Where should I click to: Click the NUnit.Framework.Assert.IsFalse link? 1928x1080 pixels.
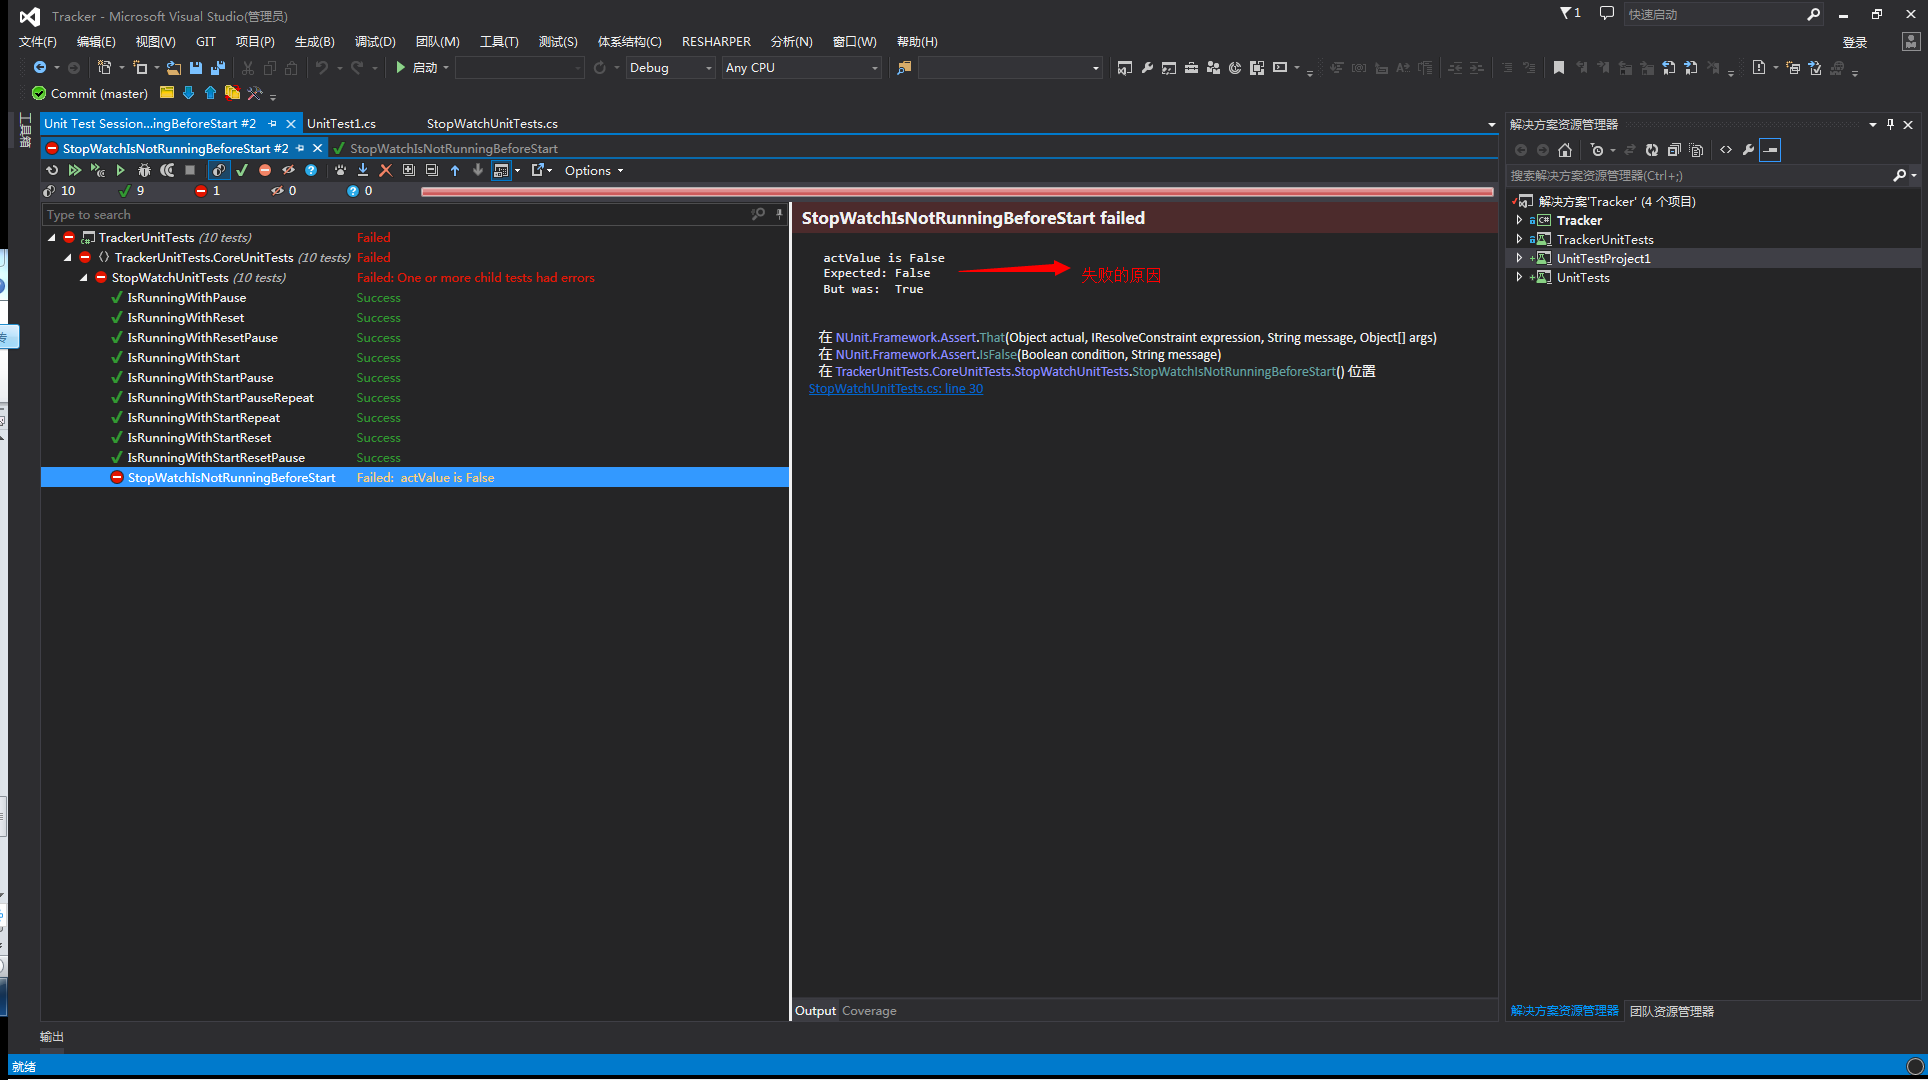pos(926,355)
